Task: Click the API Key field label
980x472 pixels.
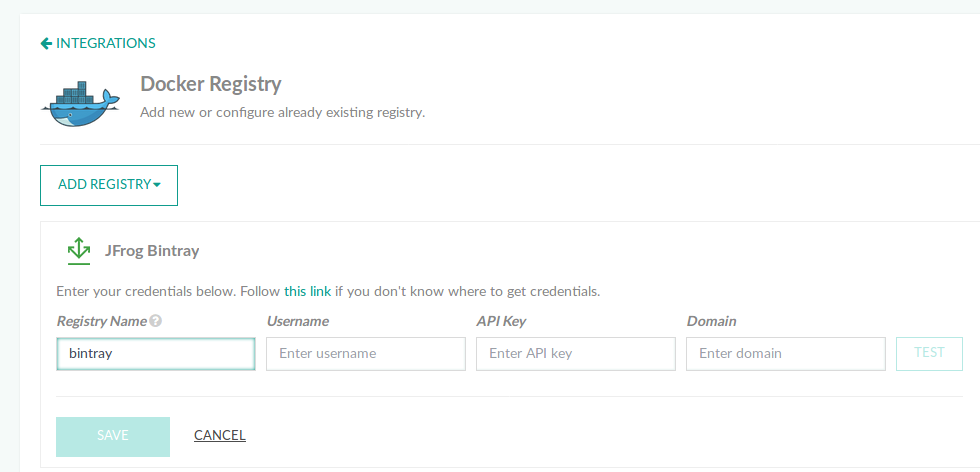Action: [501, 321]
